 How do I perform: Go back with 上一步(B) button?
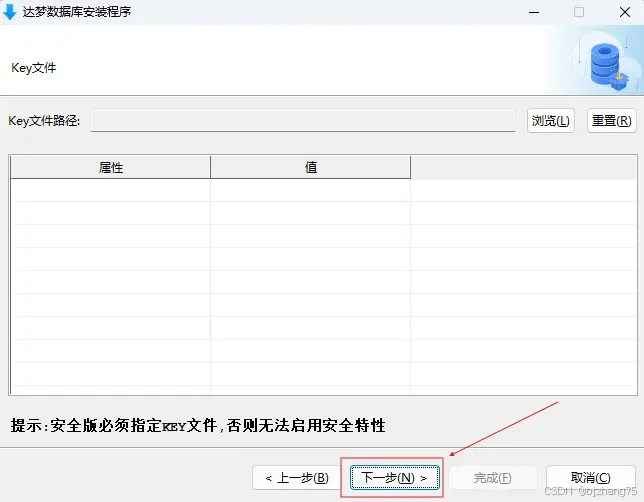click(297, 478)
